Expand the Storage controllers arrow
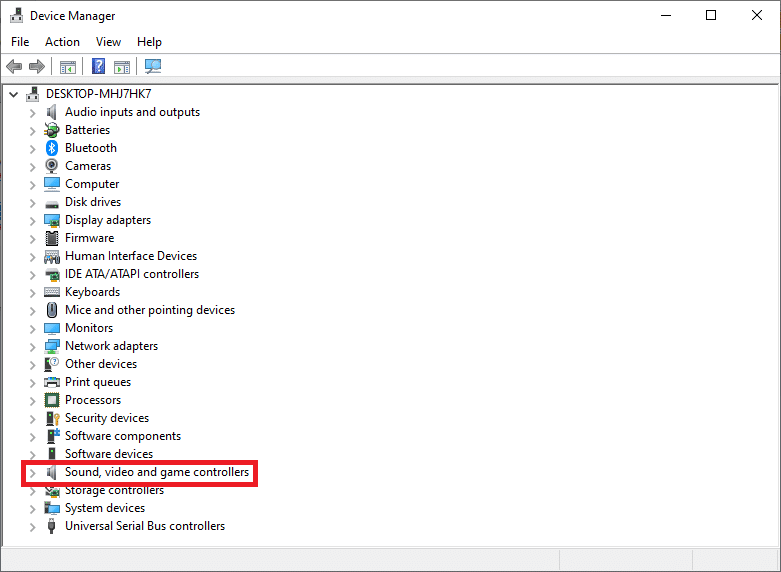Screen dimensions: 781x572 [x=33, y=491]
